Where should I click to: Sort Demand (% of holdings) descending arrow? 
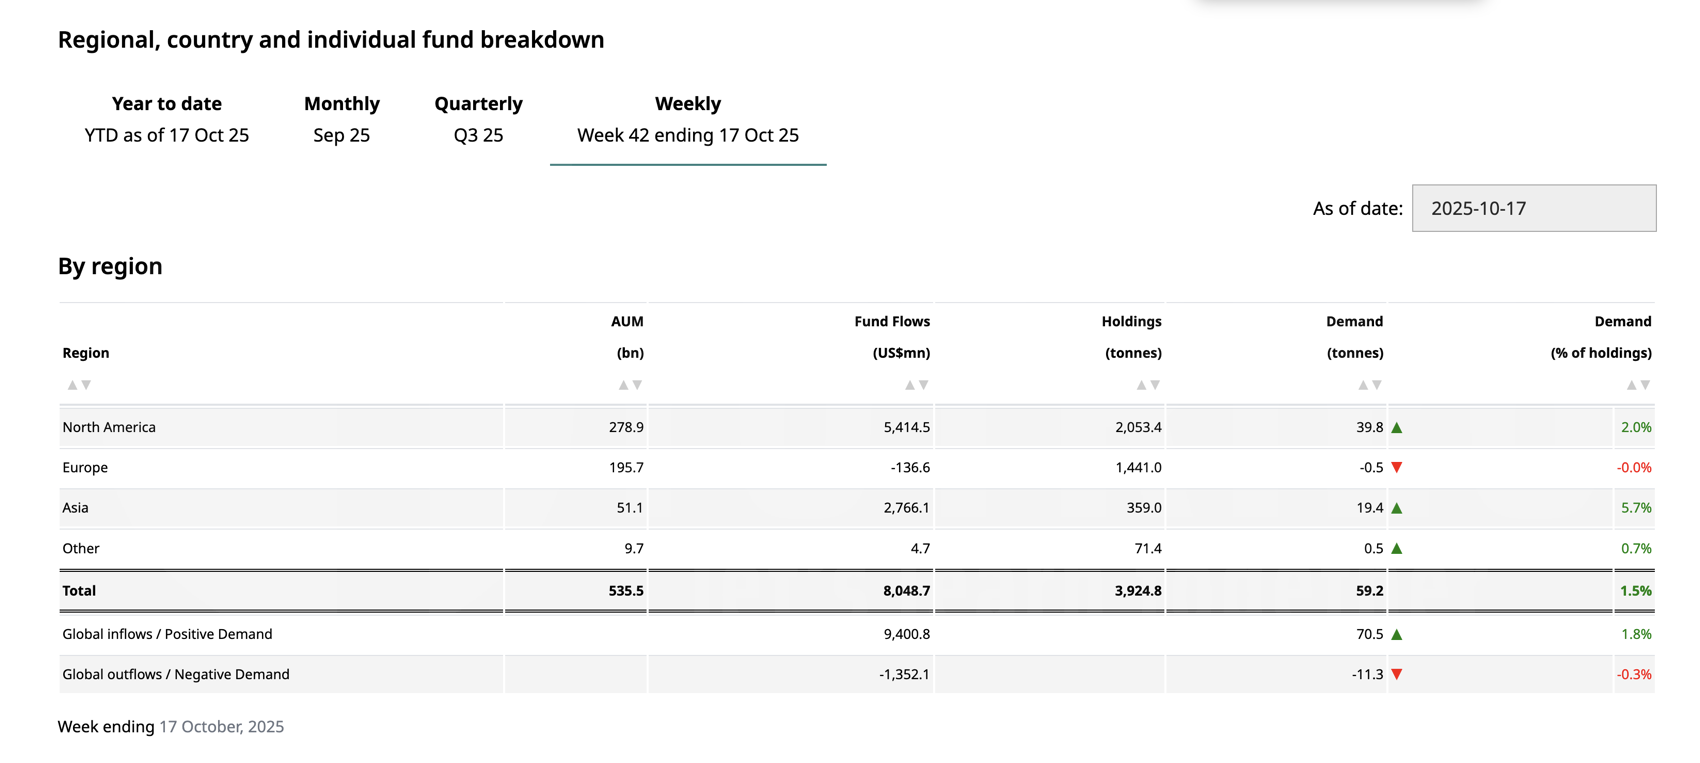[1645, 385]
